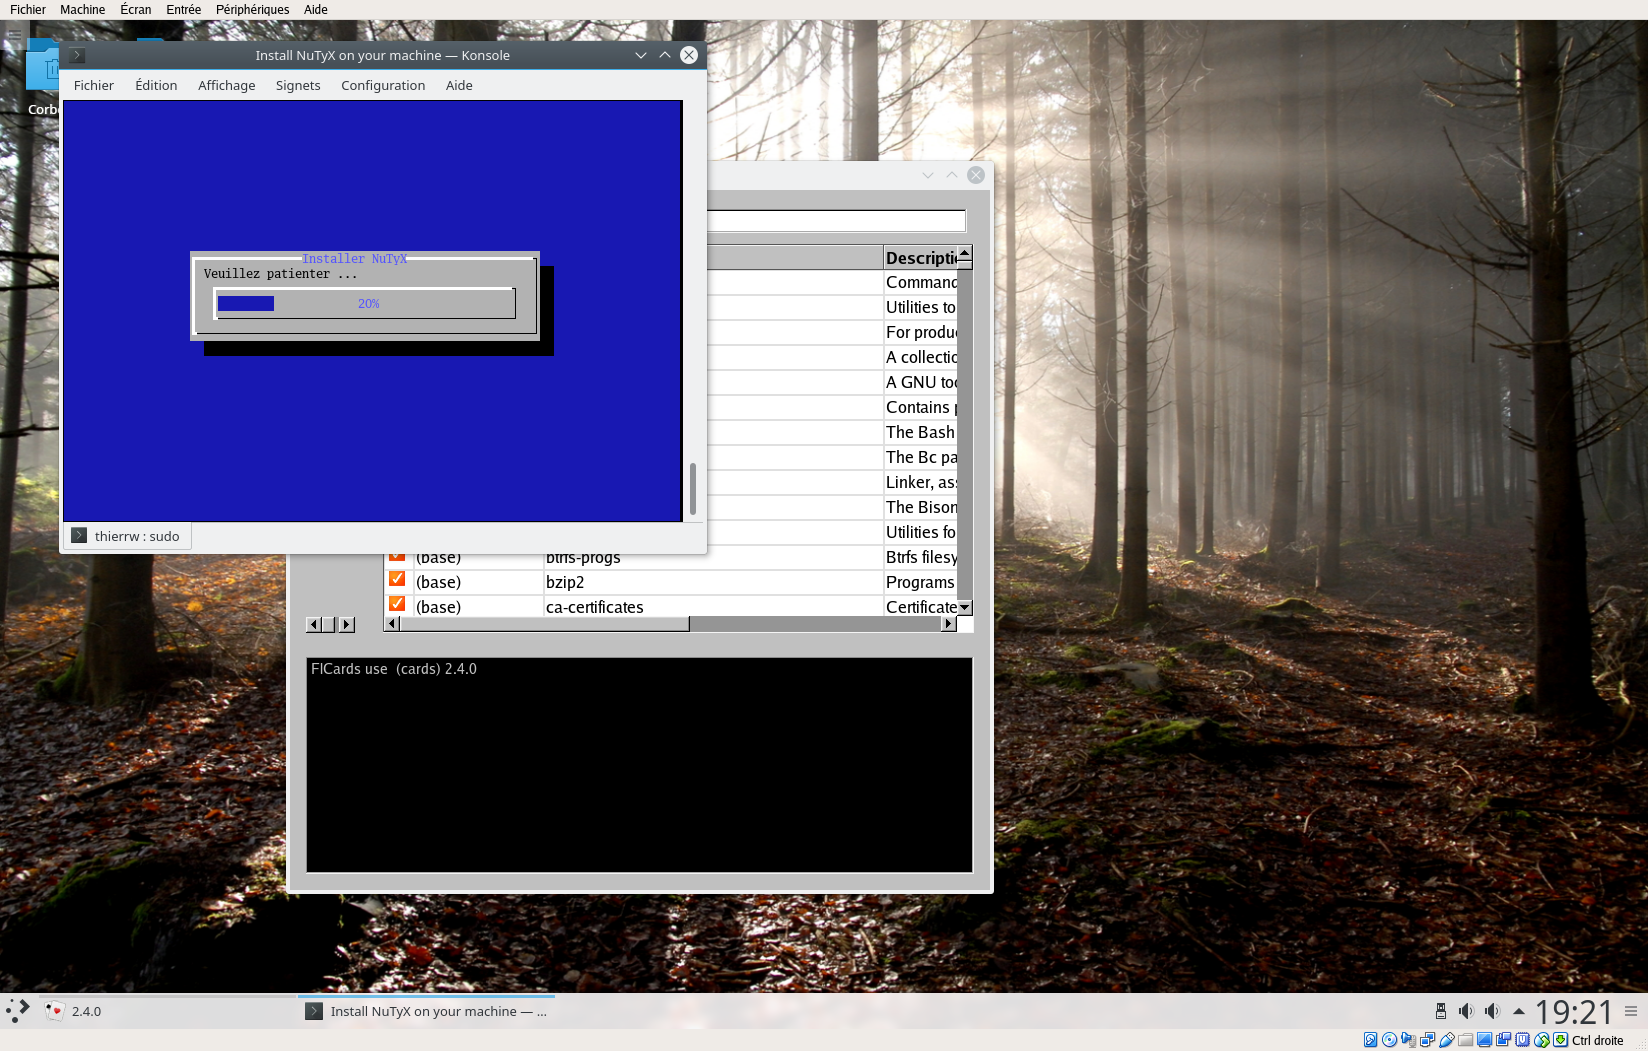Click the 'Install NuTyX on your machine' taskbar entry

tap(427, 1011)
